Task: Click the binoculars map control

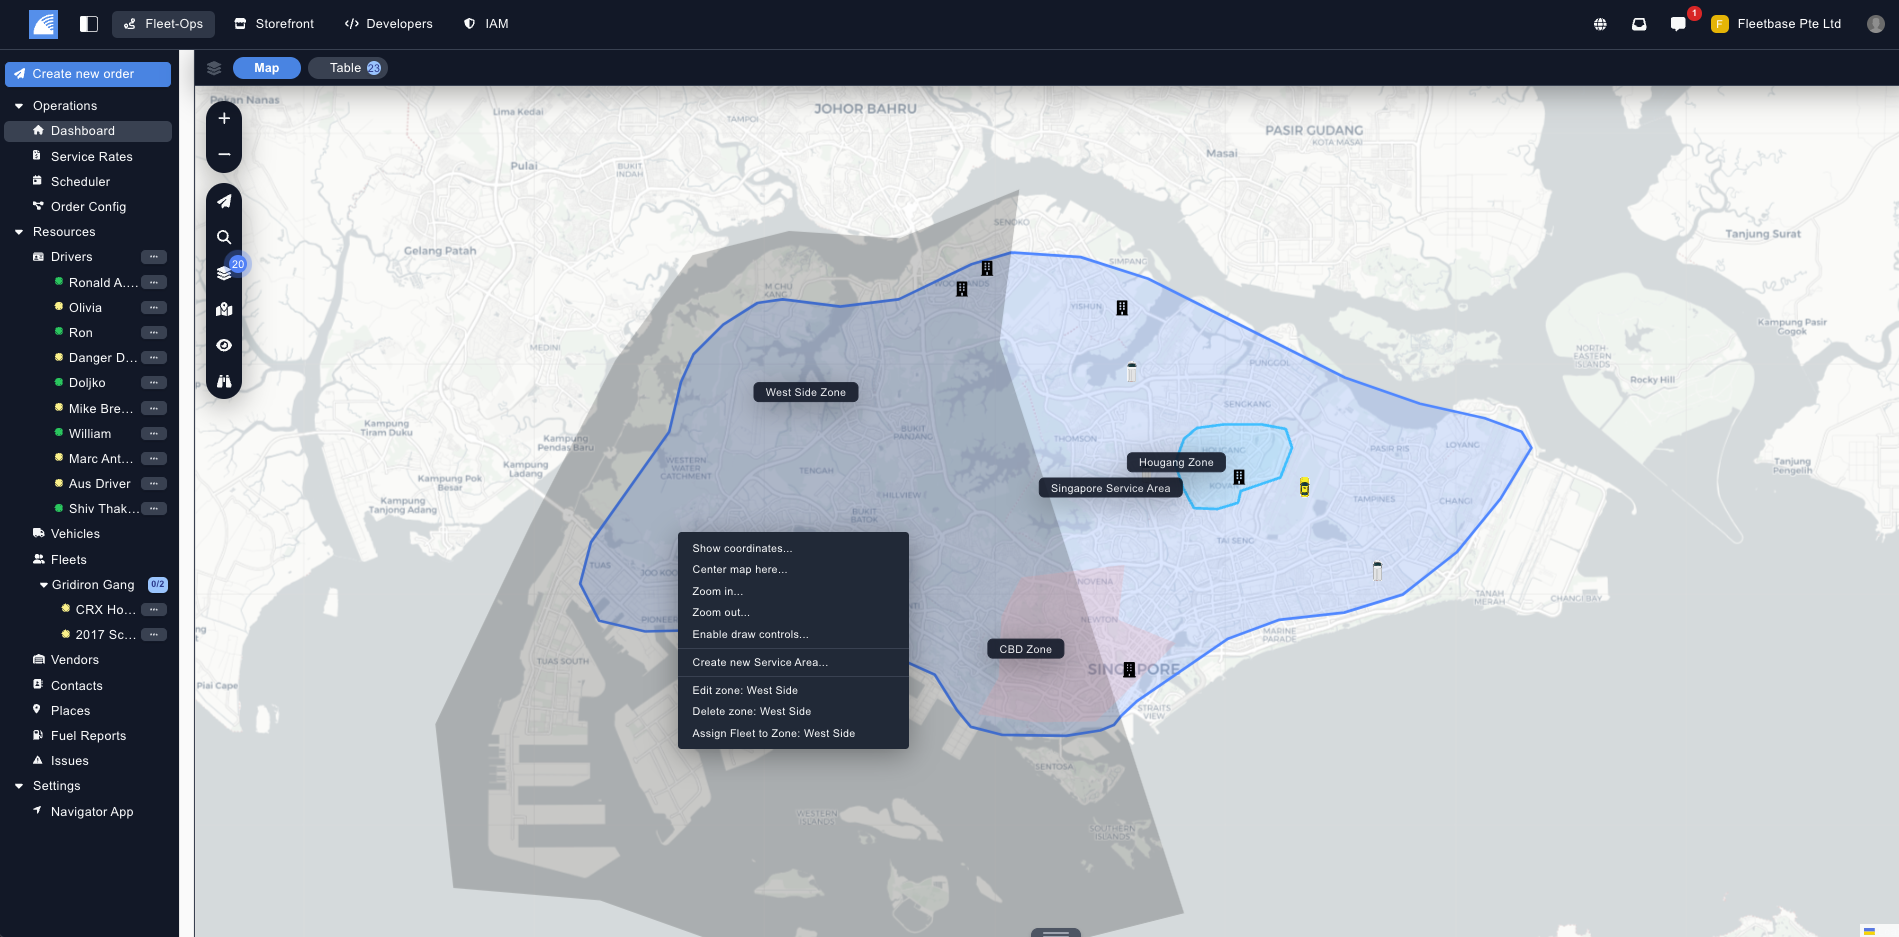Action: coord(224,382)
